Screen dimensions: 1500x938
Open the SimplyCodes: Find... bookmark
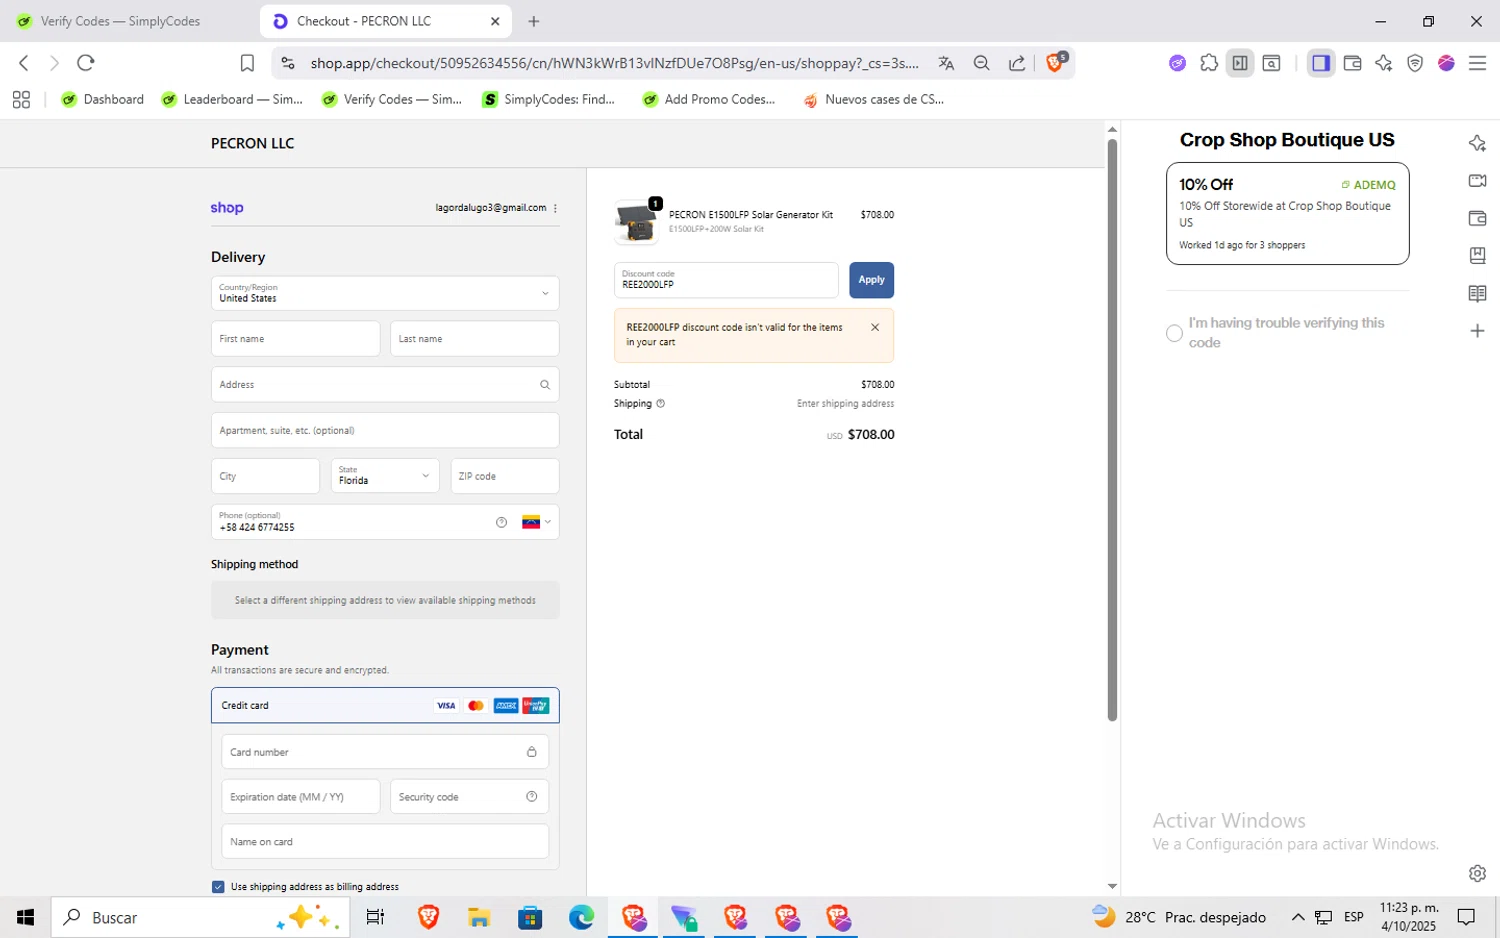(548, 99)
